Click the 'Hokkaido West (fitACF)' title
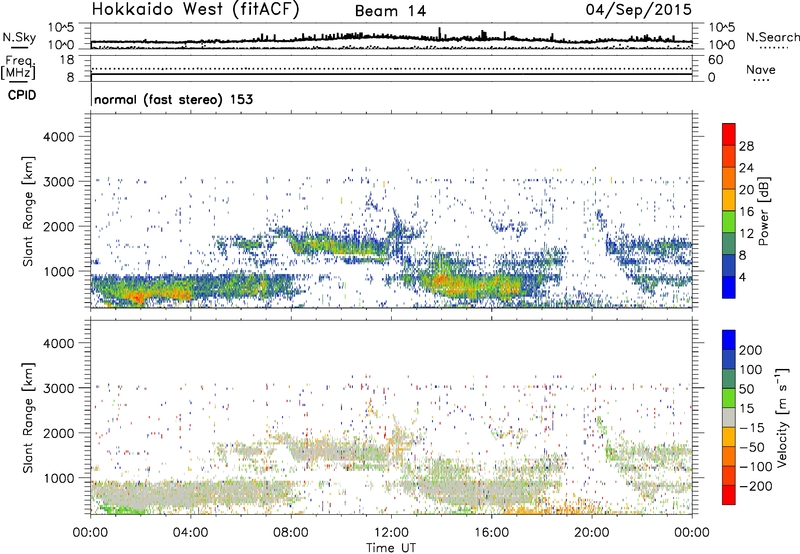Image resolution: width=800 pixels, height=554 pixels. [x=195, y=9]
